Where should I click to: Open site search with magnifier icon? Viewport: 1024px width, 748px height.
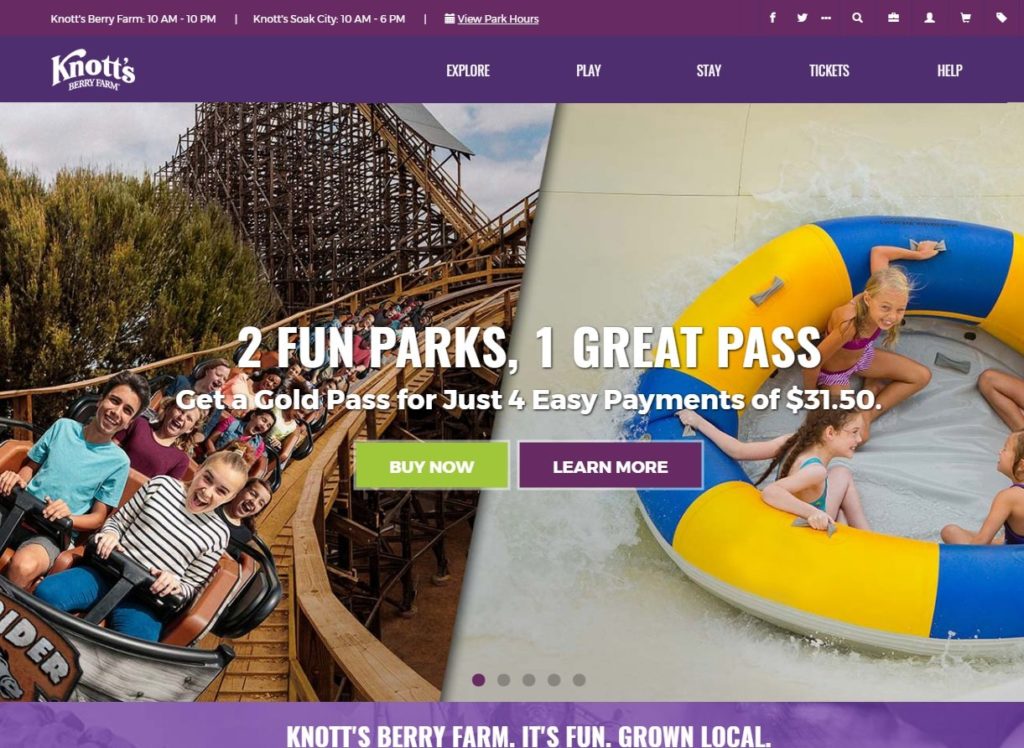[857, 18]
